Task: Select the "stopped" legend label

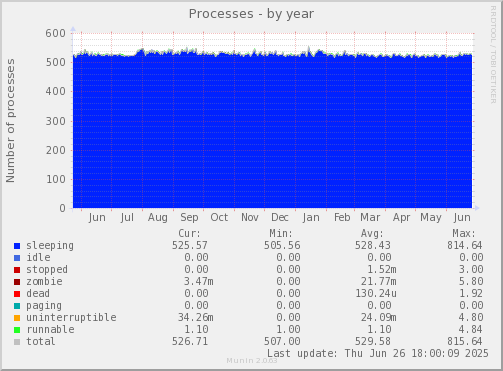Action: pos(47,269)
